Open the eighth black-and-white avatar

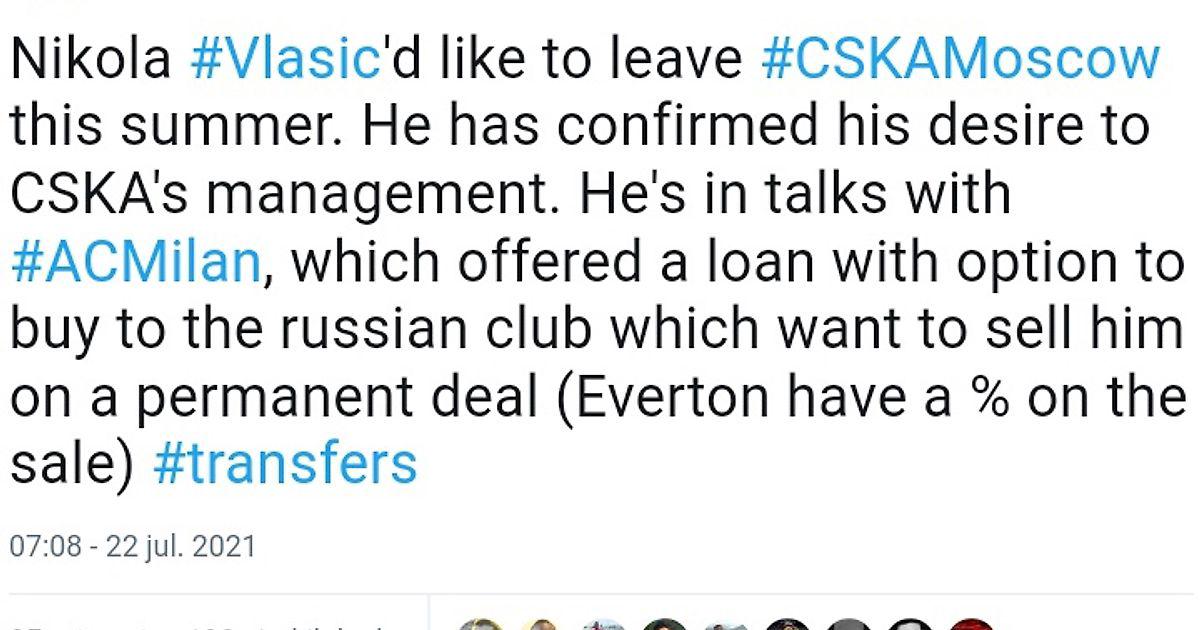coord(909,622)
